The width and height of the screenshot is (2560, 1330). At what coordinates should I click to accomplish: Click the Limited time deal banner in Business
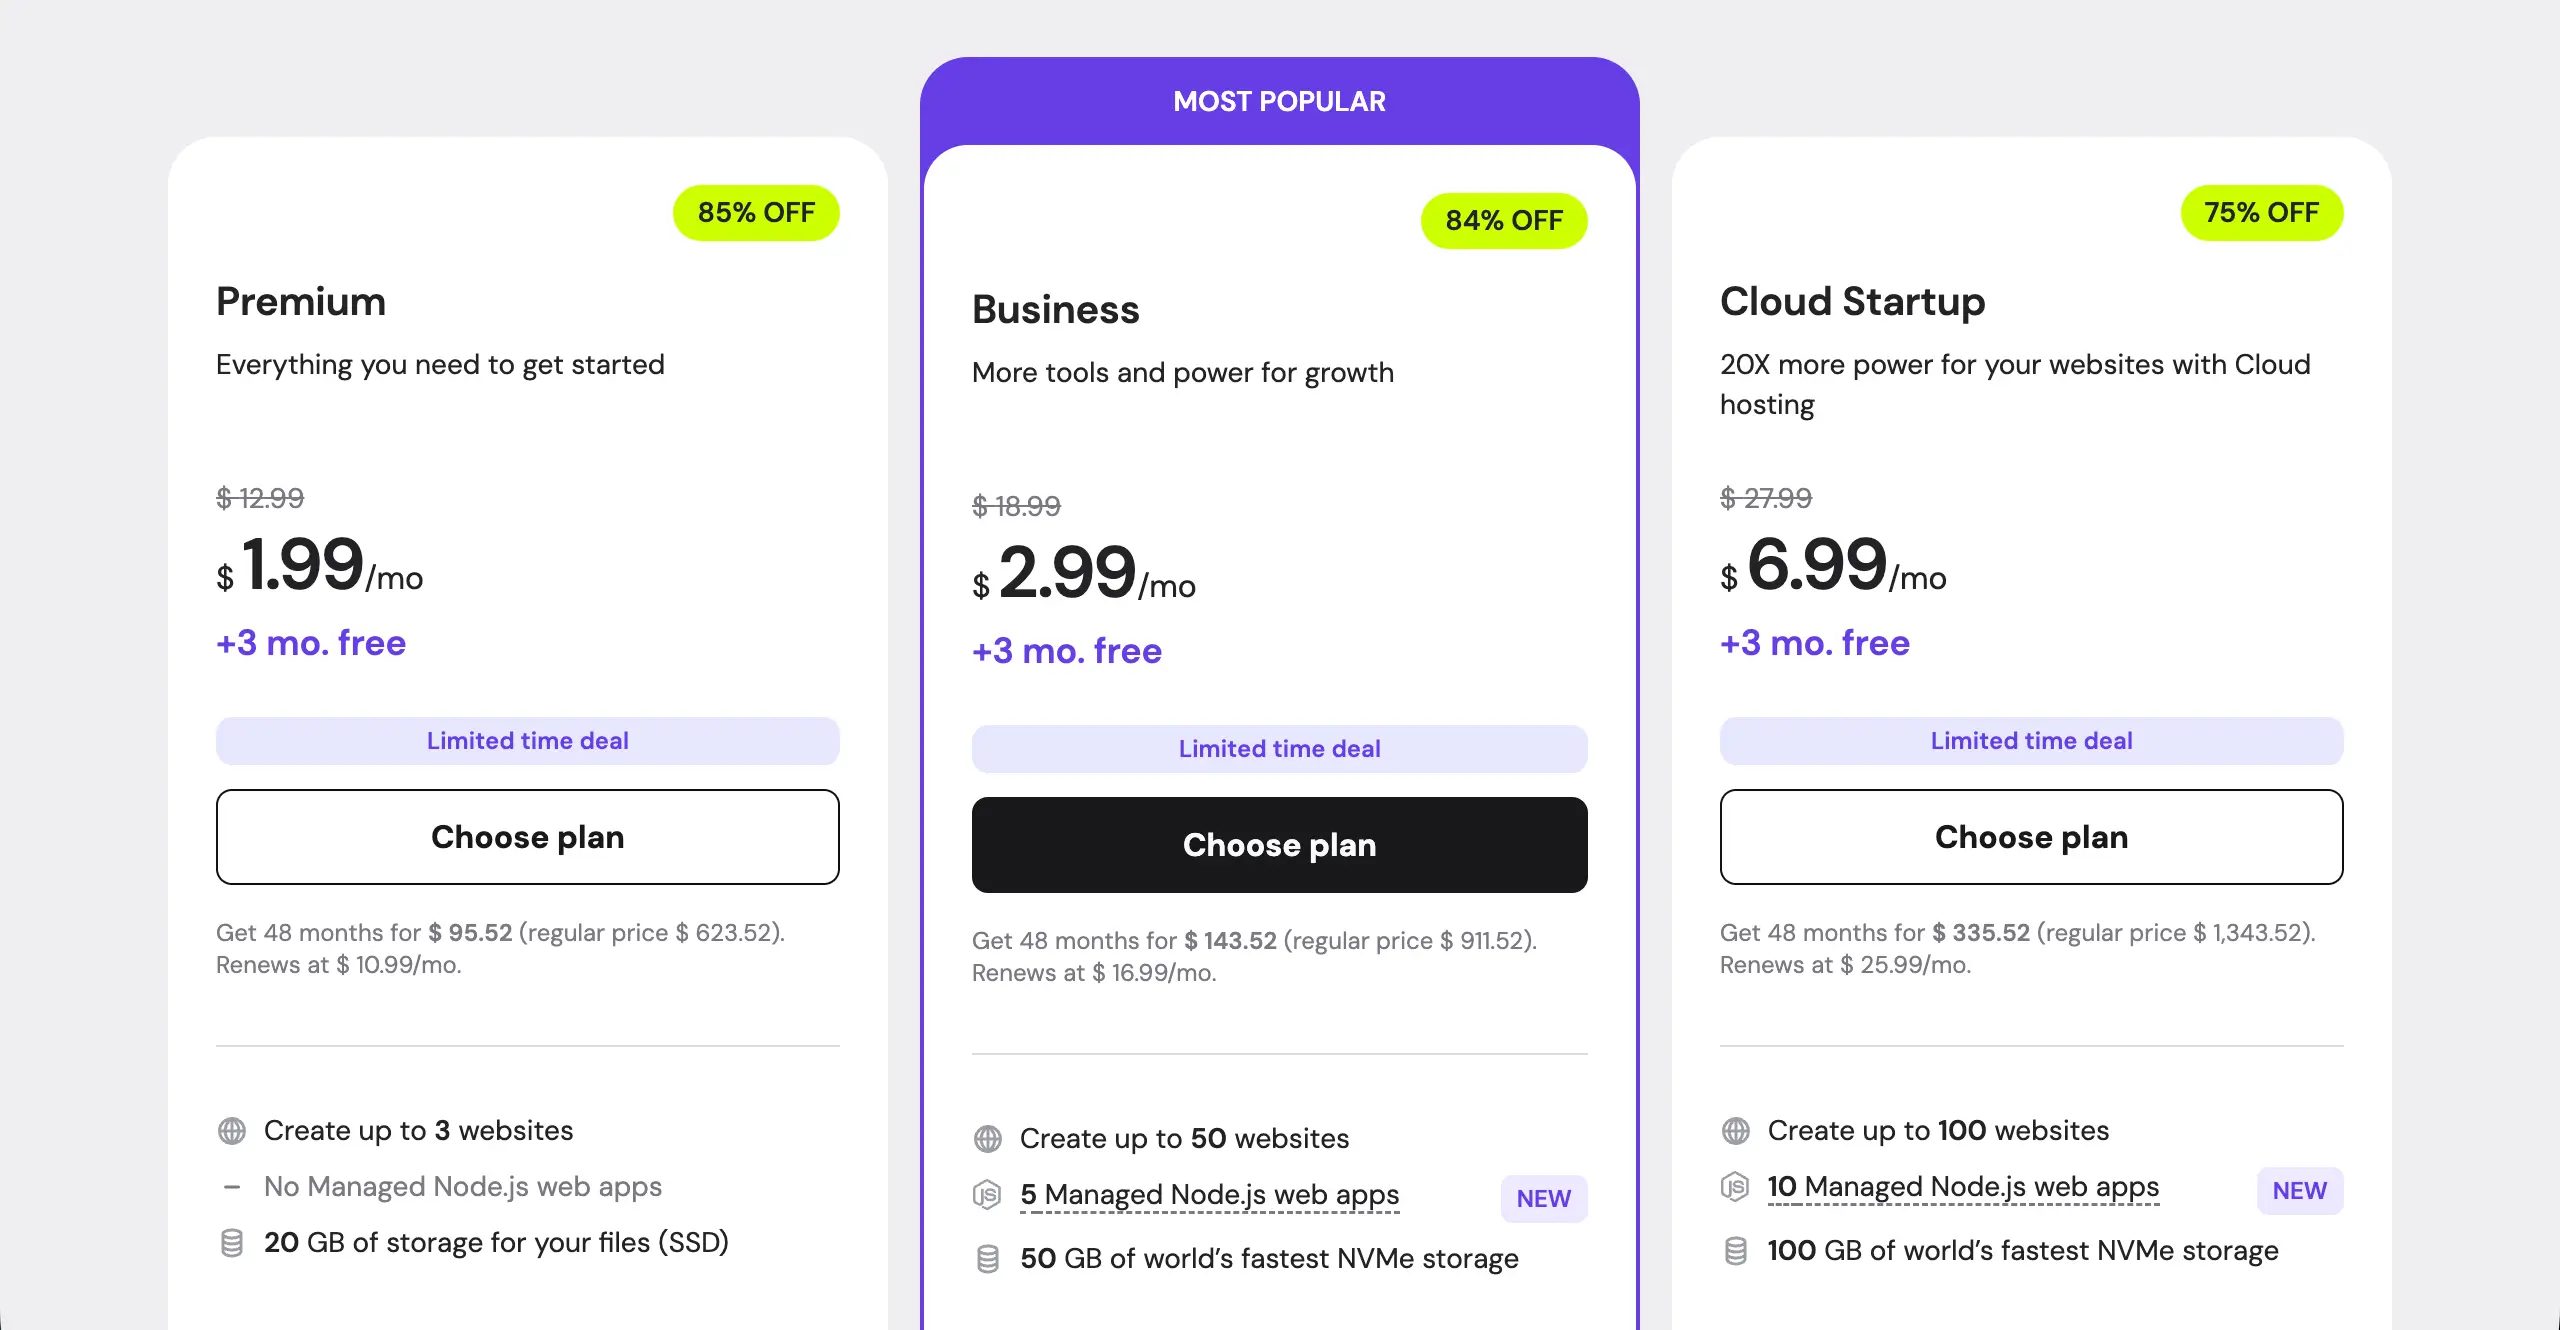click(x=1279, y=748)
